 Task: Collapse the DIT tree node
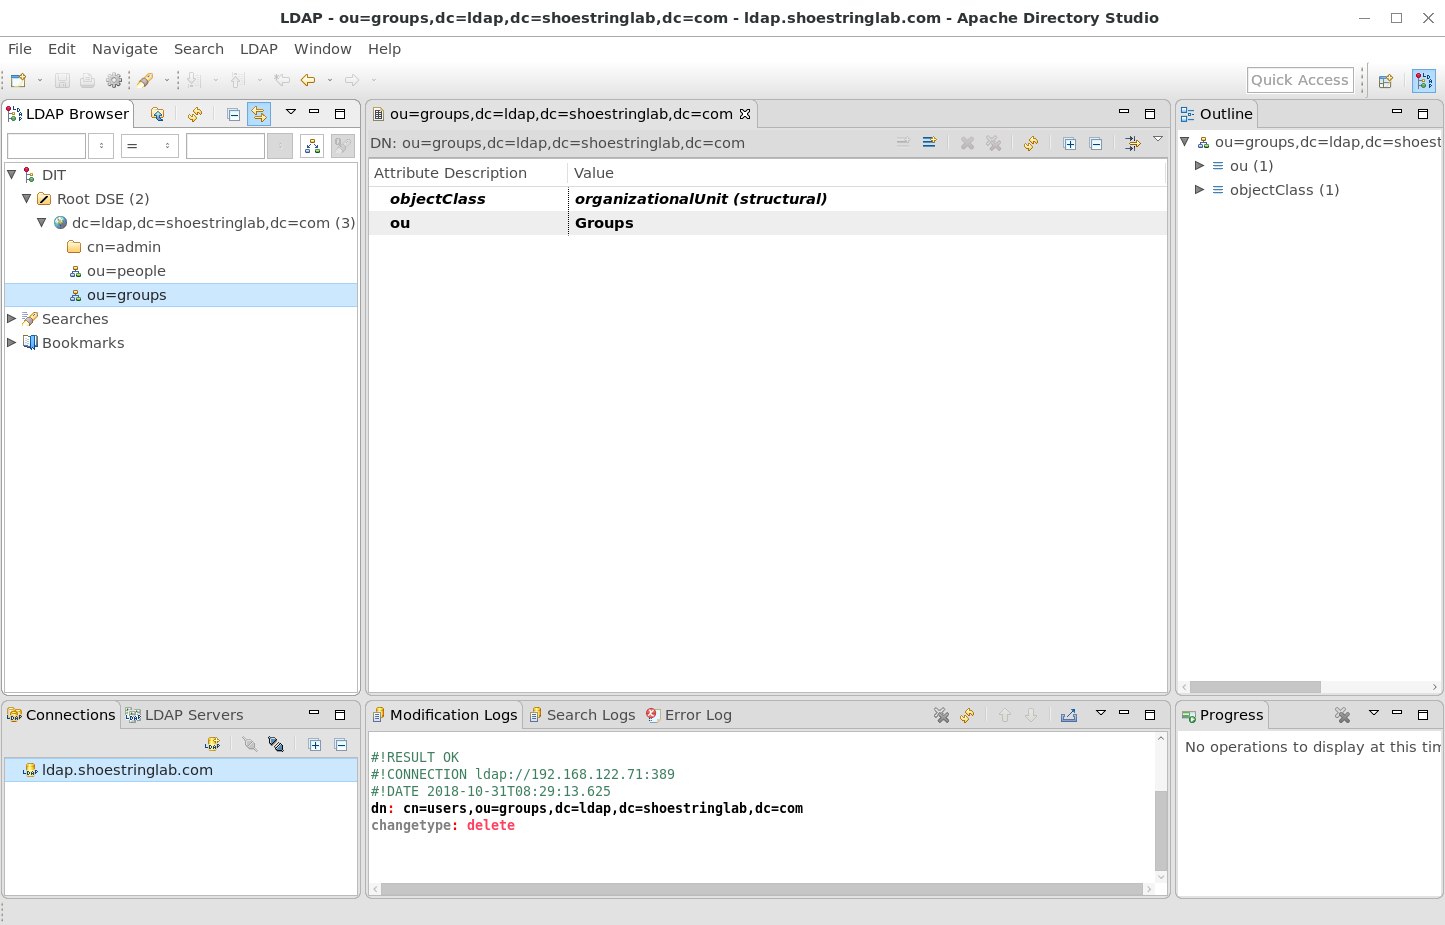tap(12, 174)
